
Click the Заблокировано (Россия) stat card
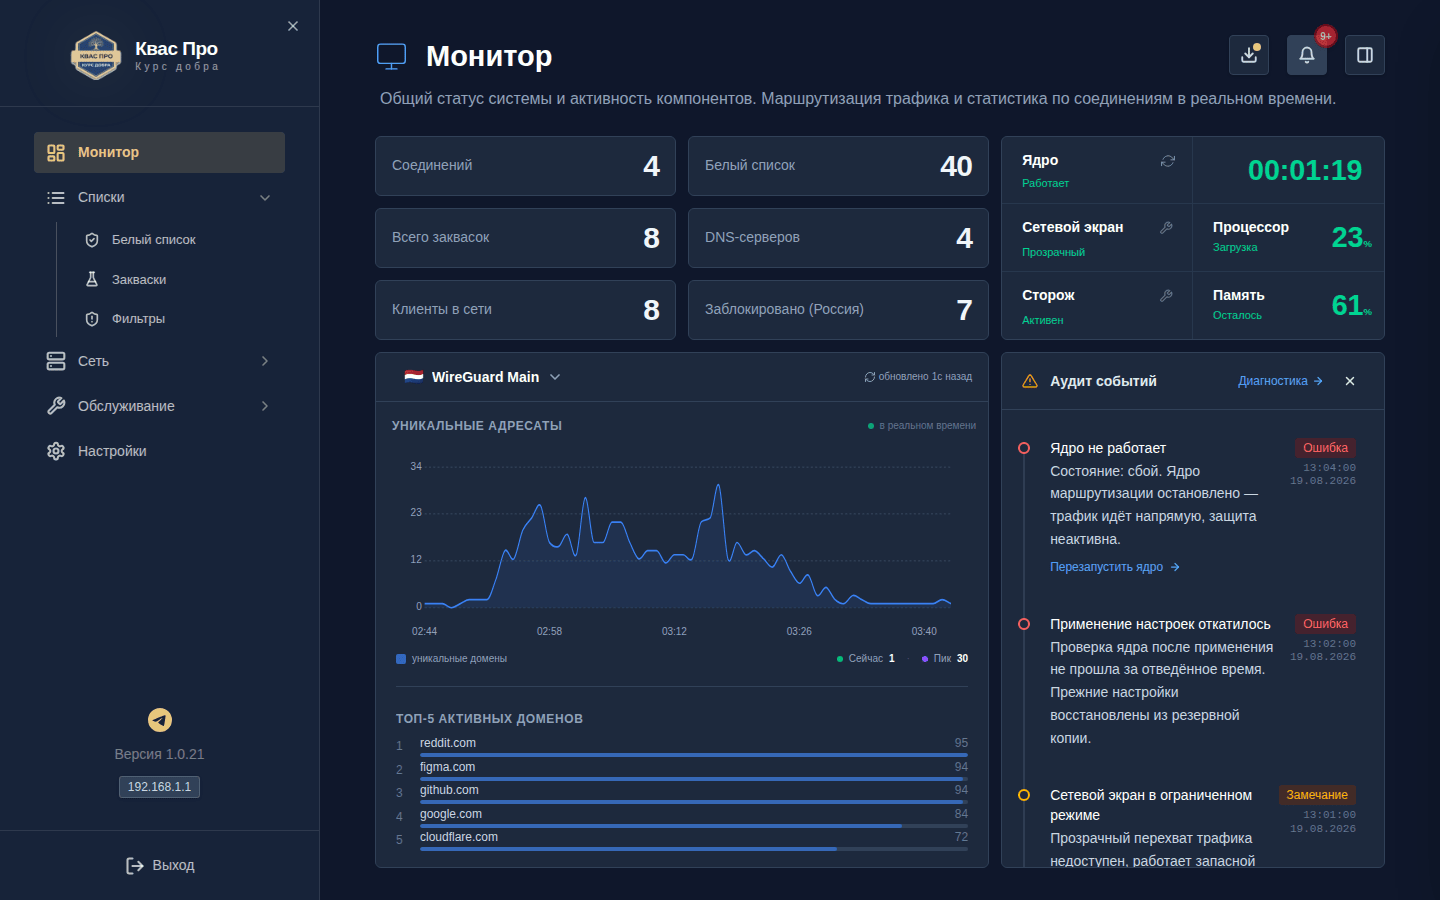point(838,310)
